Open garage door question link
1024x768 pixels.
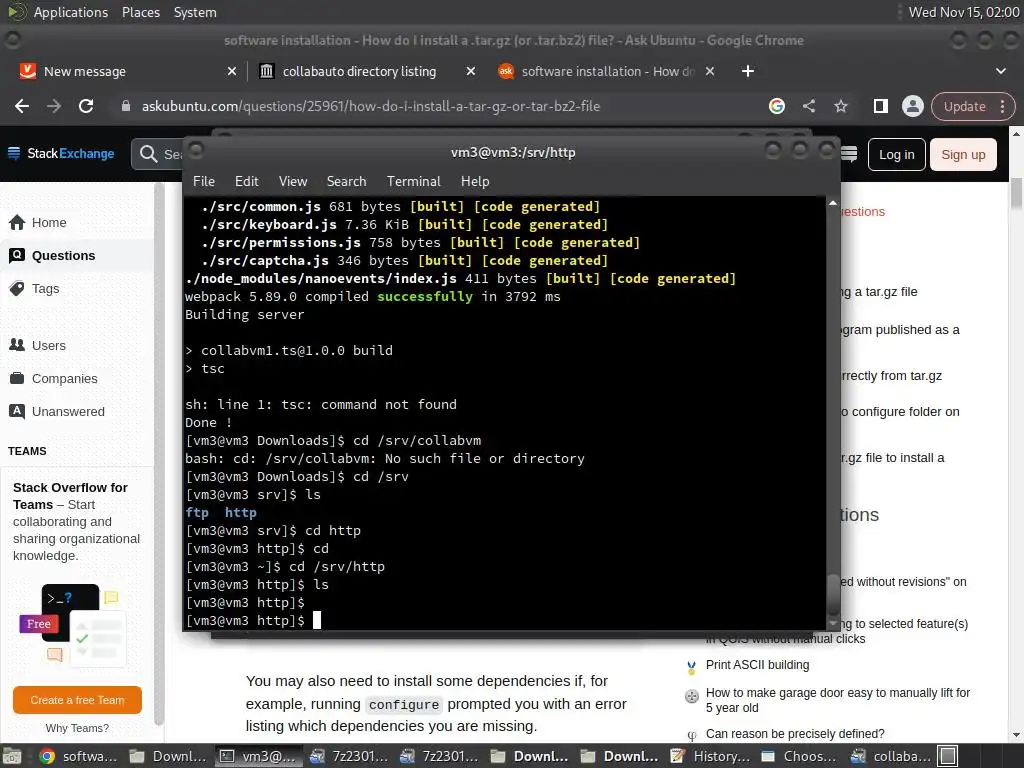point(838,700)
